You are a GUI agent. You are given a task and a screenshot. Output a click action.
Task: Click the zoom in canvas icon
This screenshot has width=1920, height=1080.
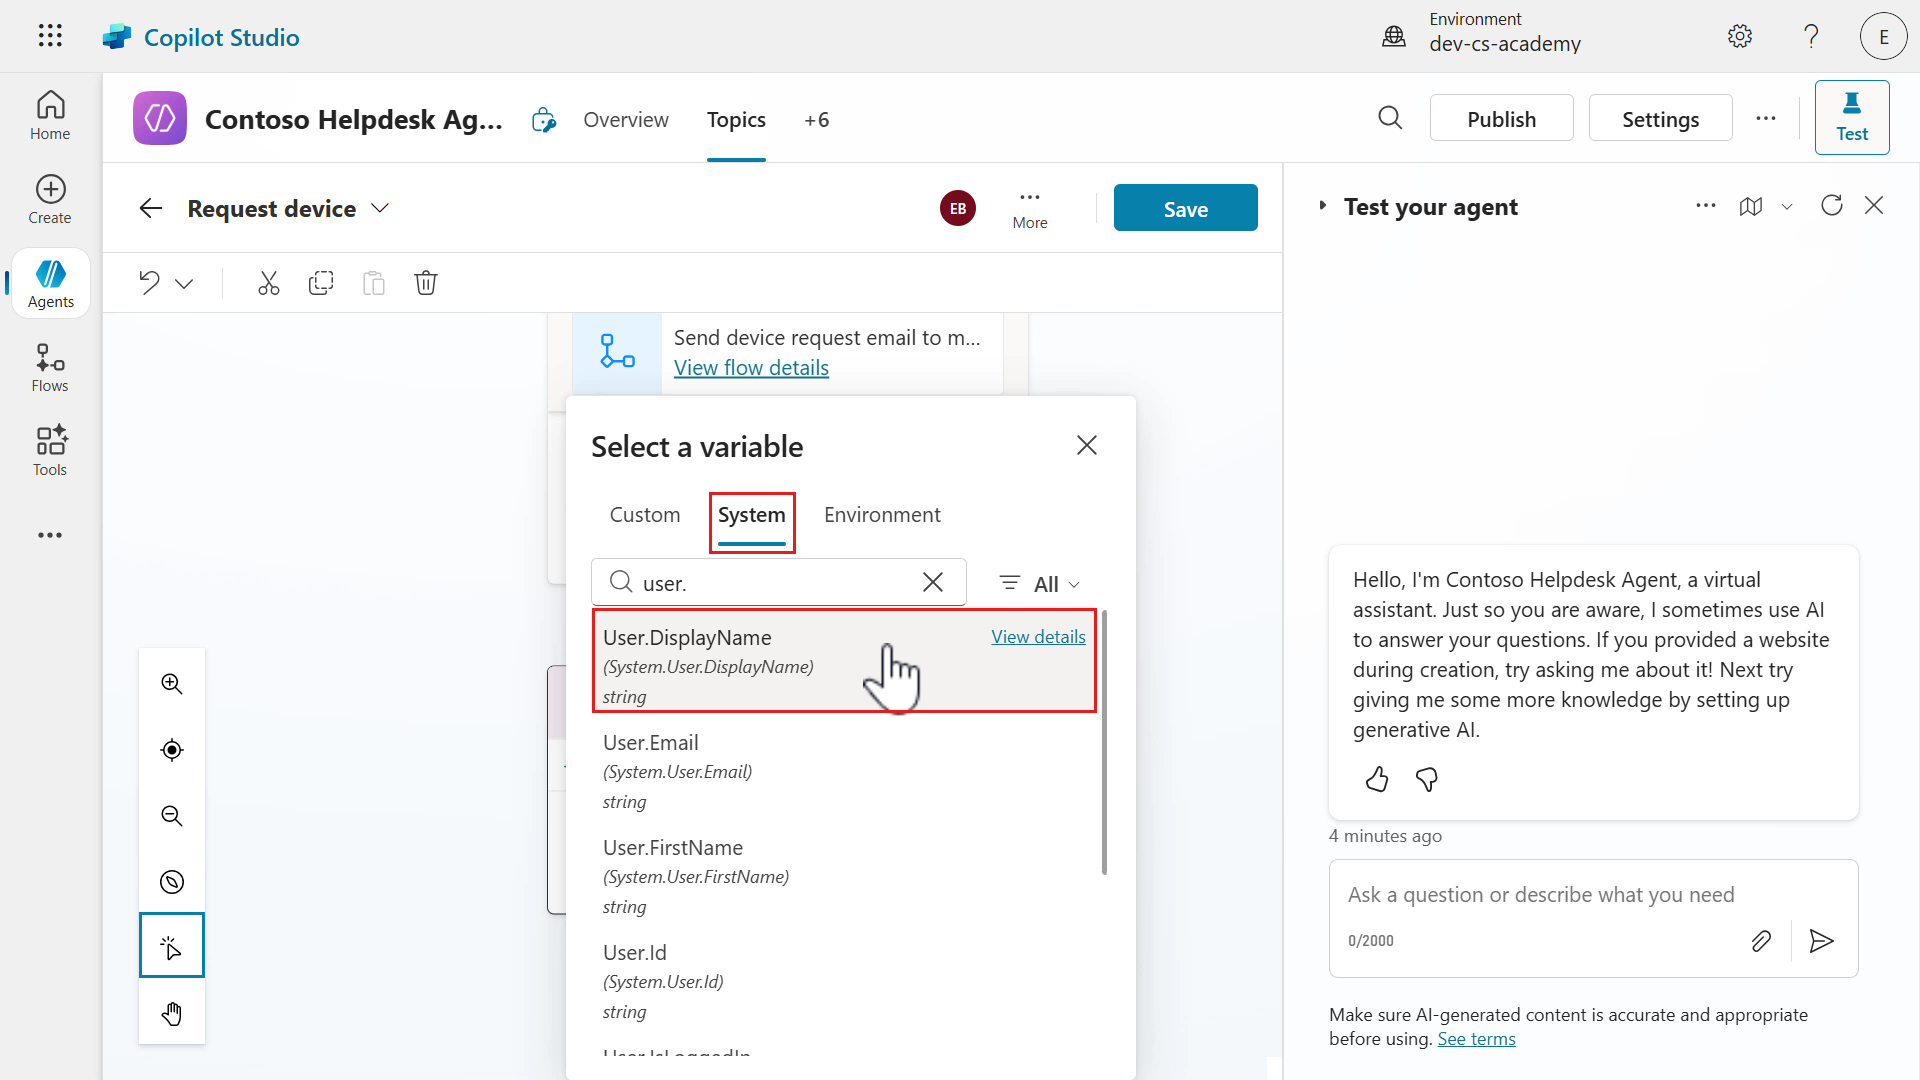pos(172,684)
